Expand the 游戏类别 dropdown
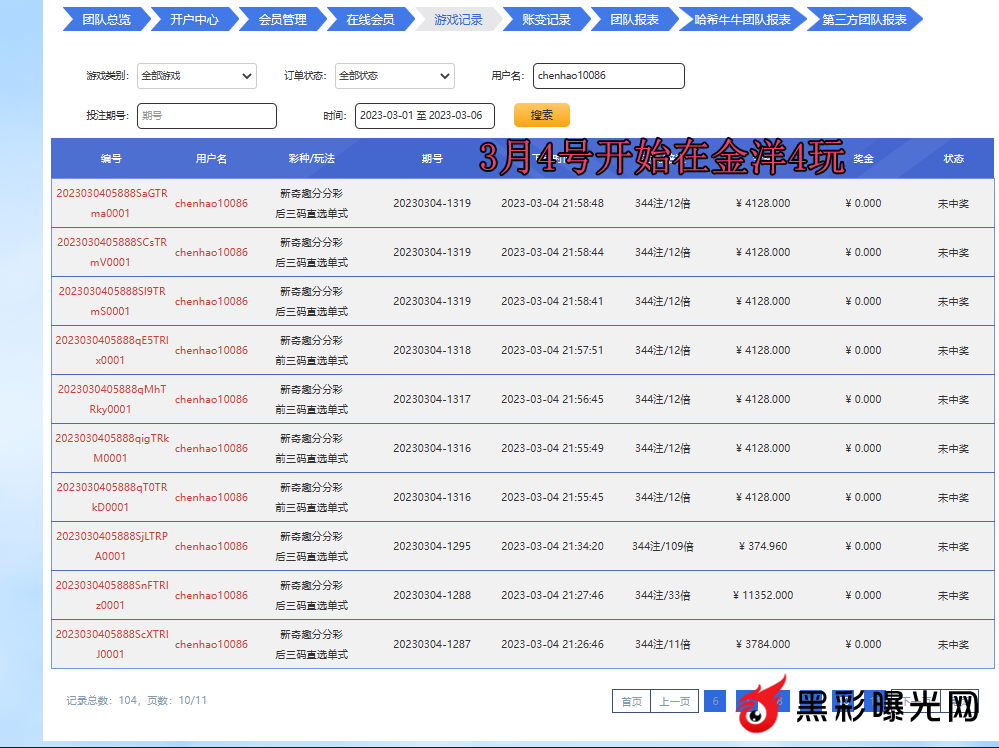Viewport: 999px width, 748px height. click(196, 75)
